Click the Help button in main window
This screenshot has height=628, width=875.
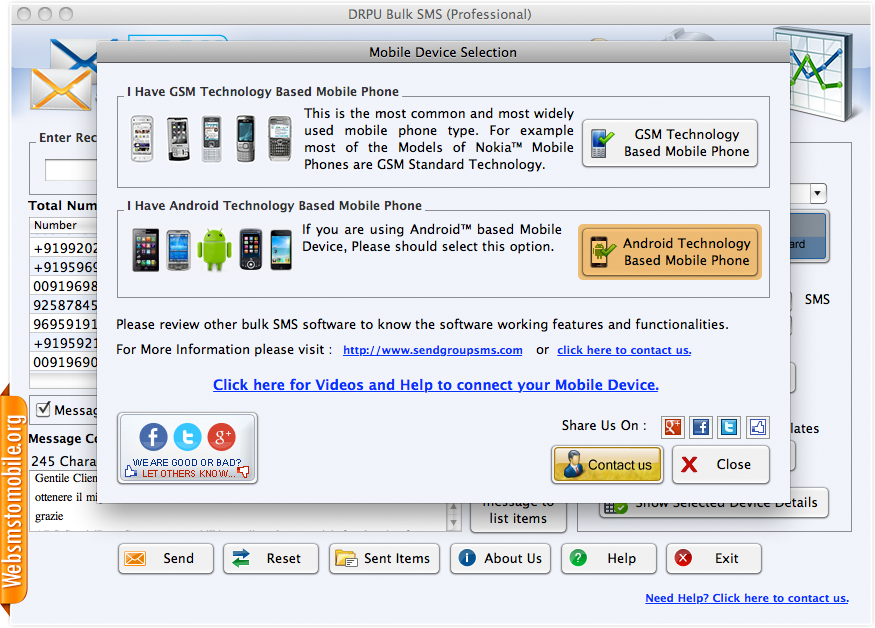tap(608, 558)
